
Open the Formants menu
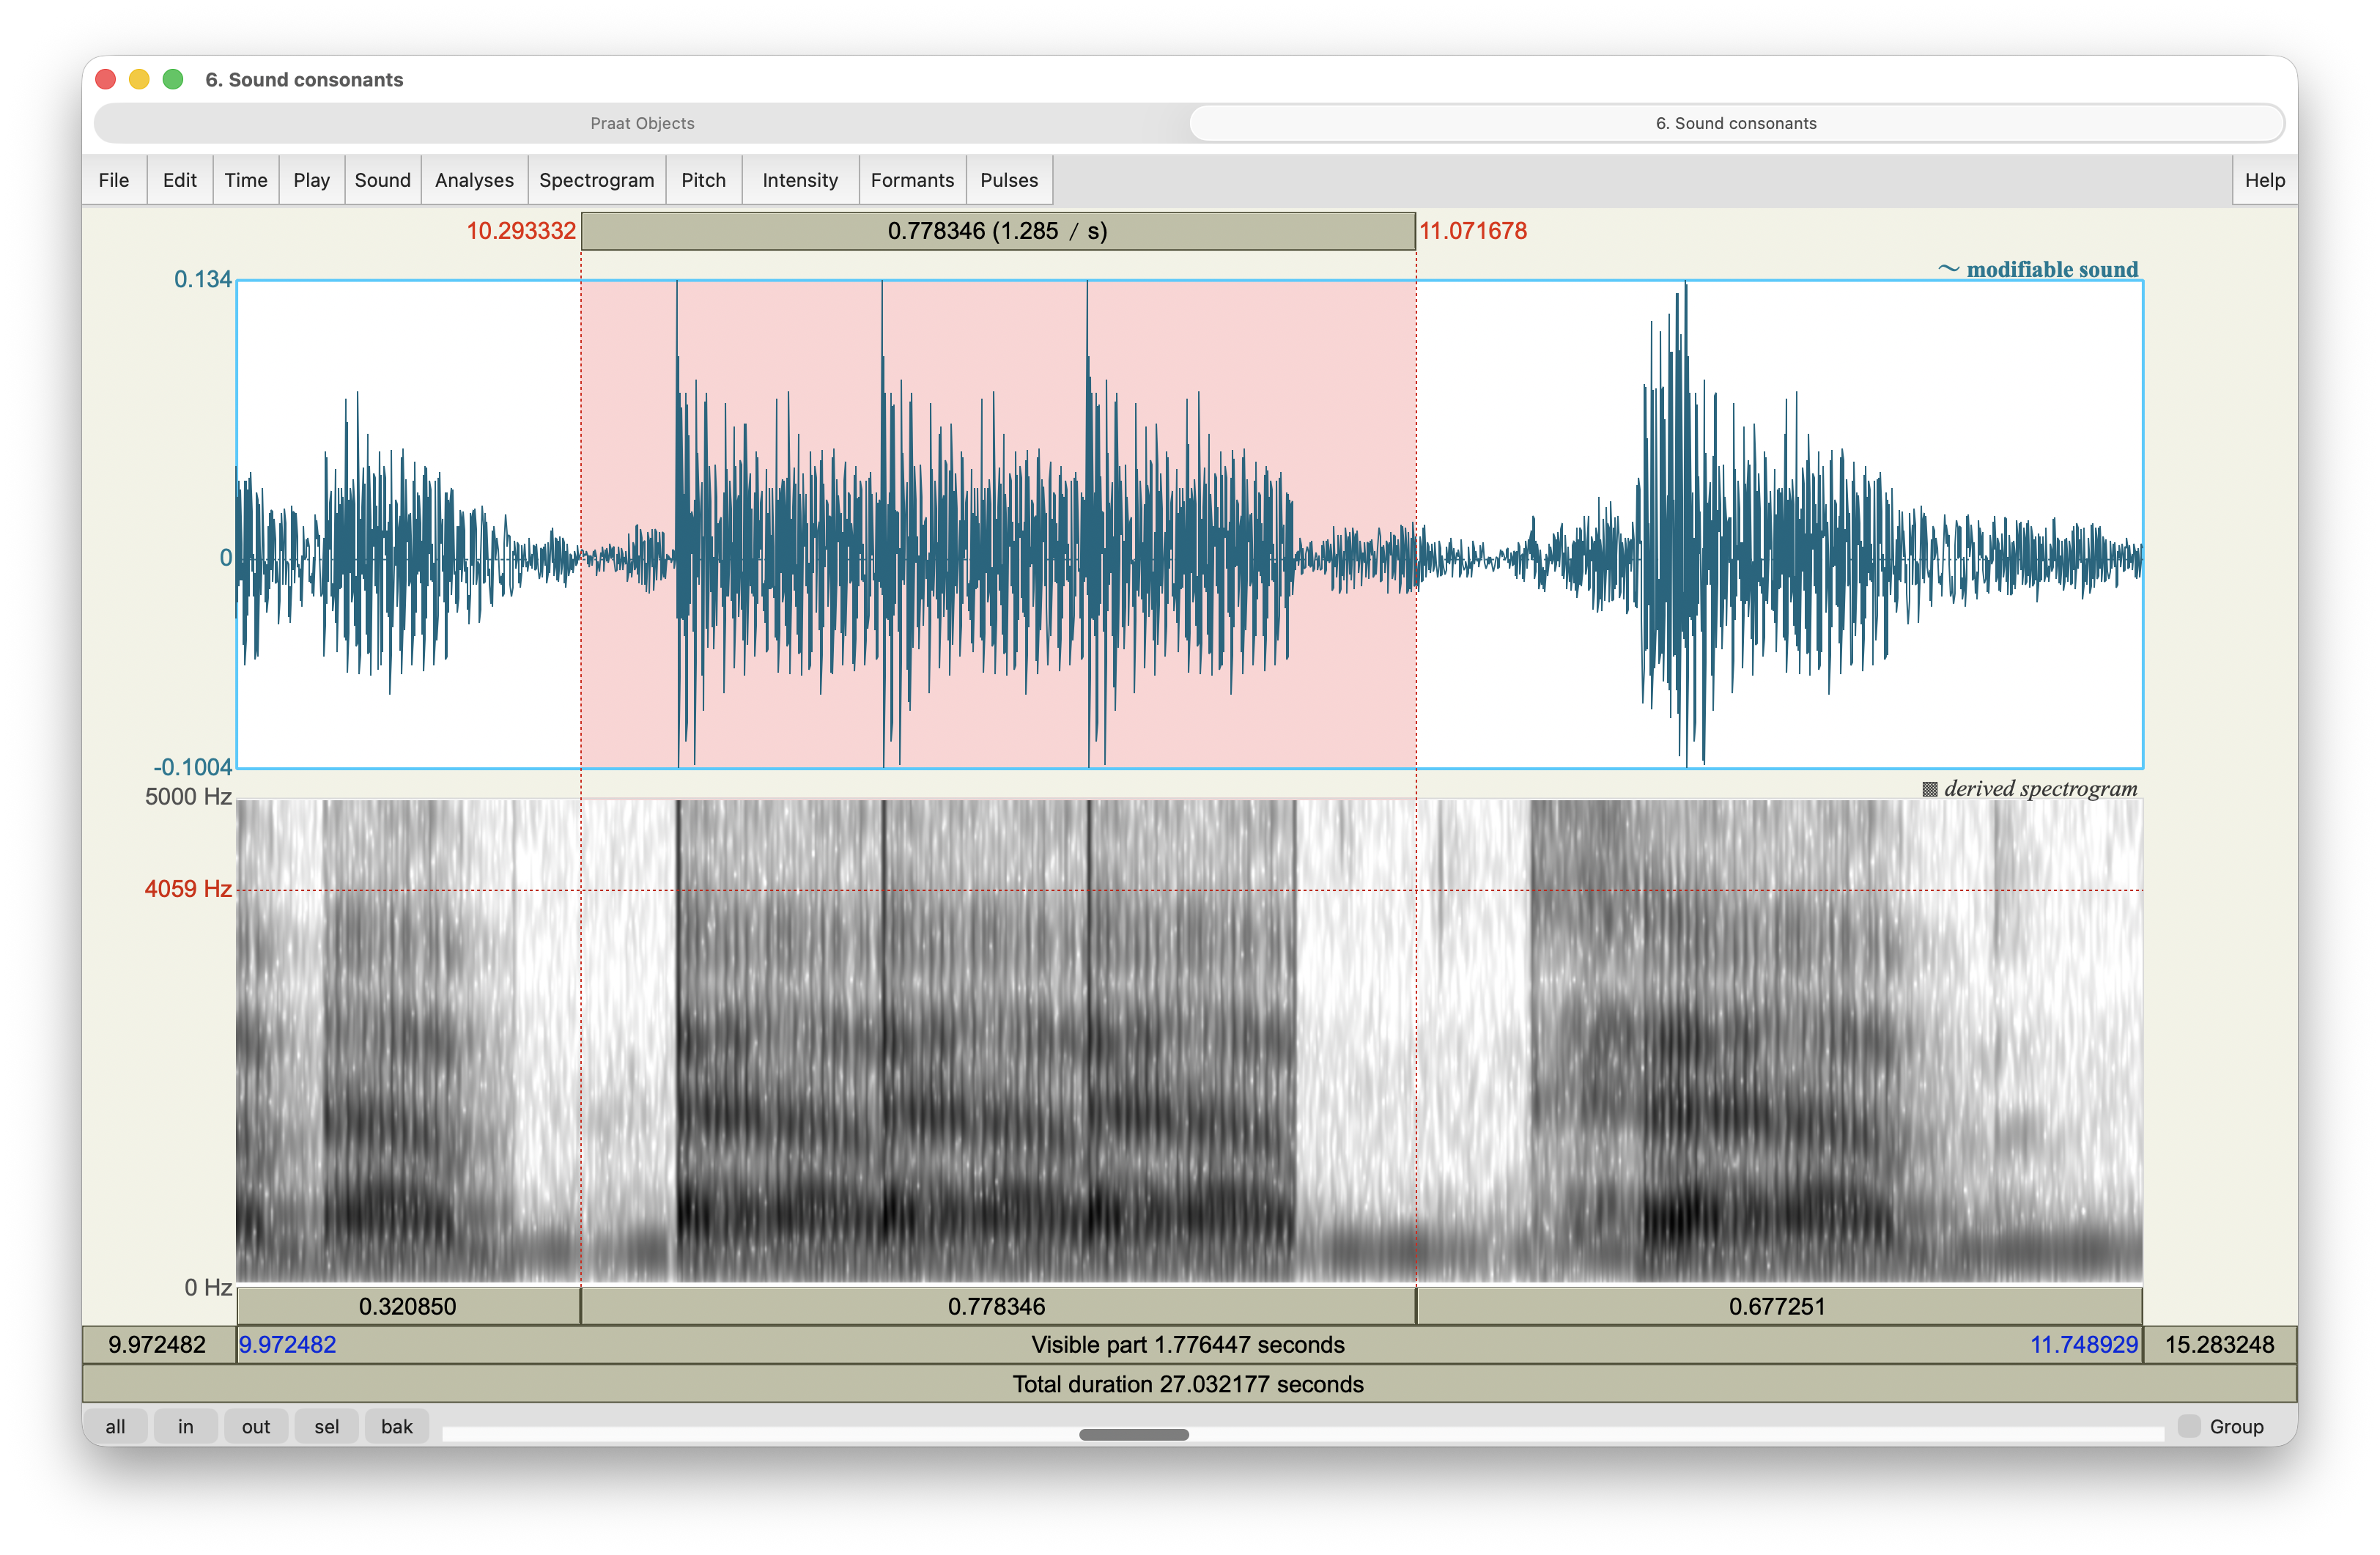pos(913,180)
